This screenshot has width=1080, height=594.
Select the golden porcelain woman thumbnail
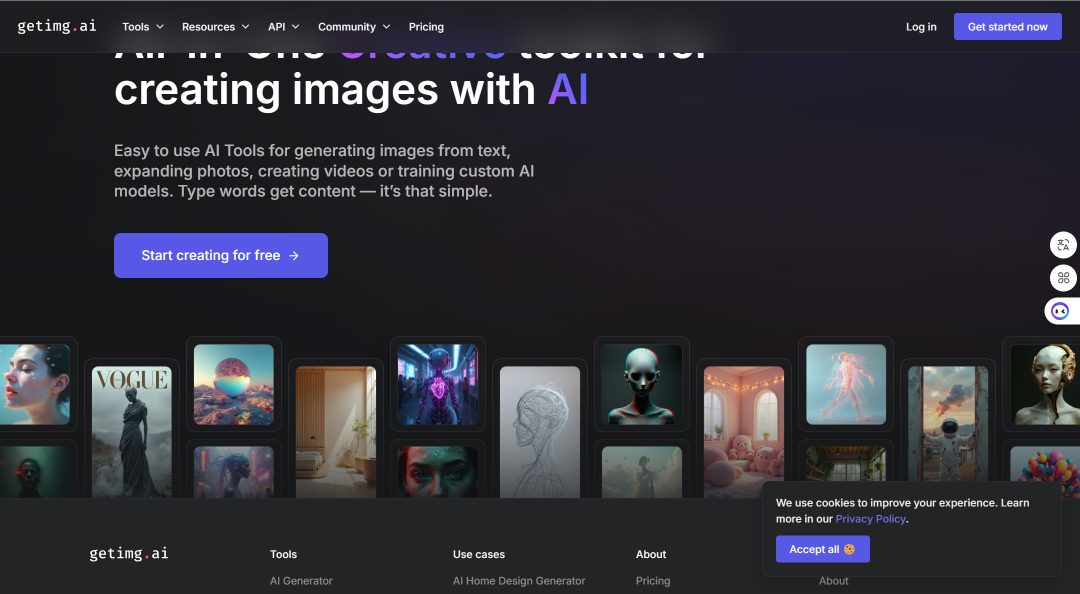tap(1045, 385)
